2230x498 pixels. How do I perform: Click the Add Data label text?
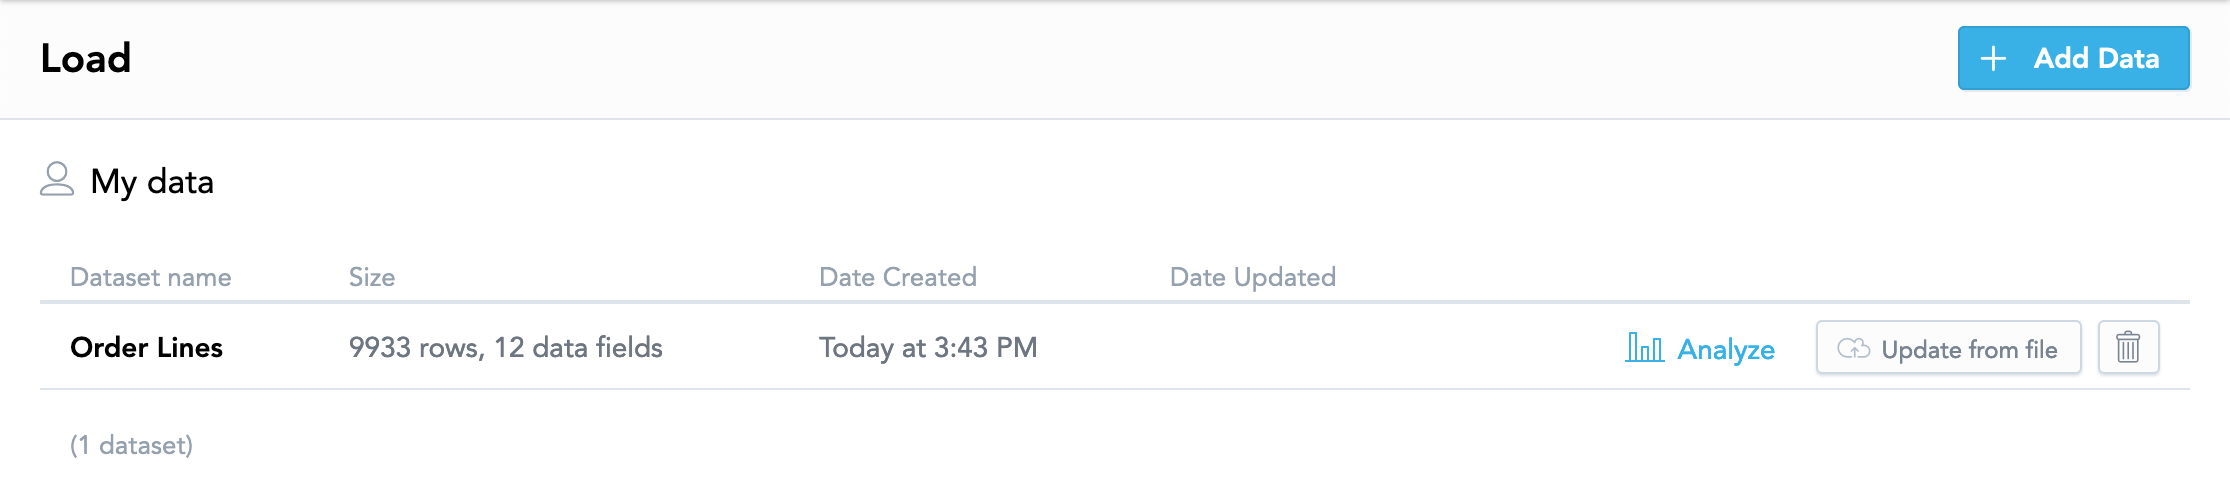coord(2097,58)
